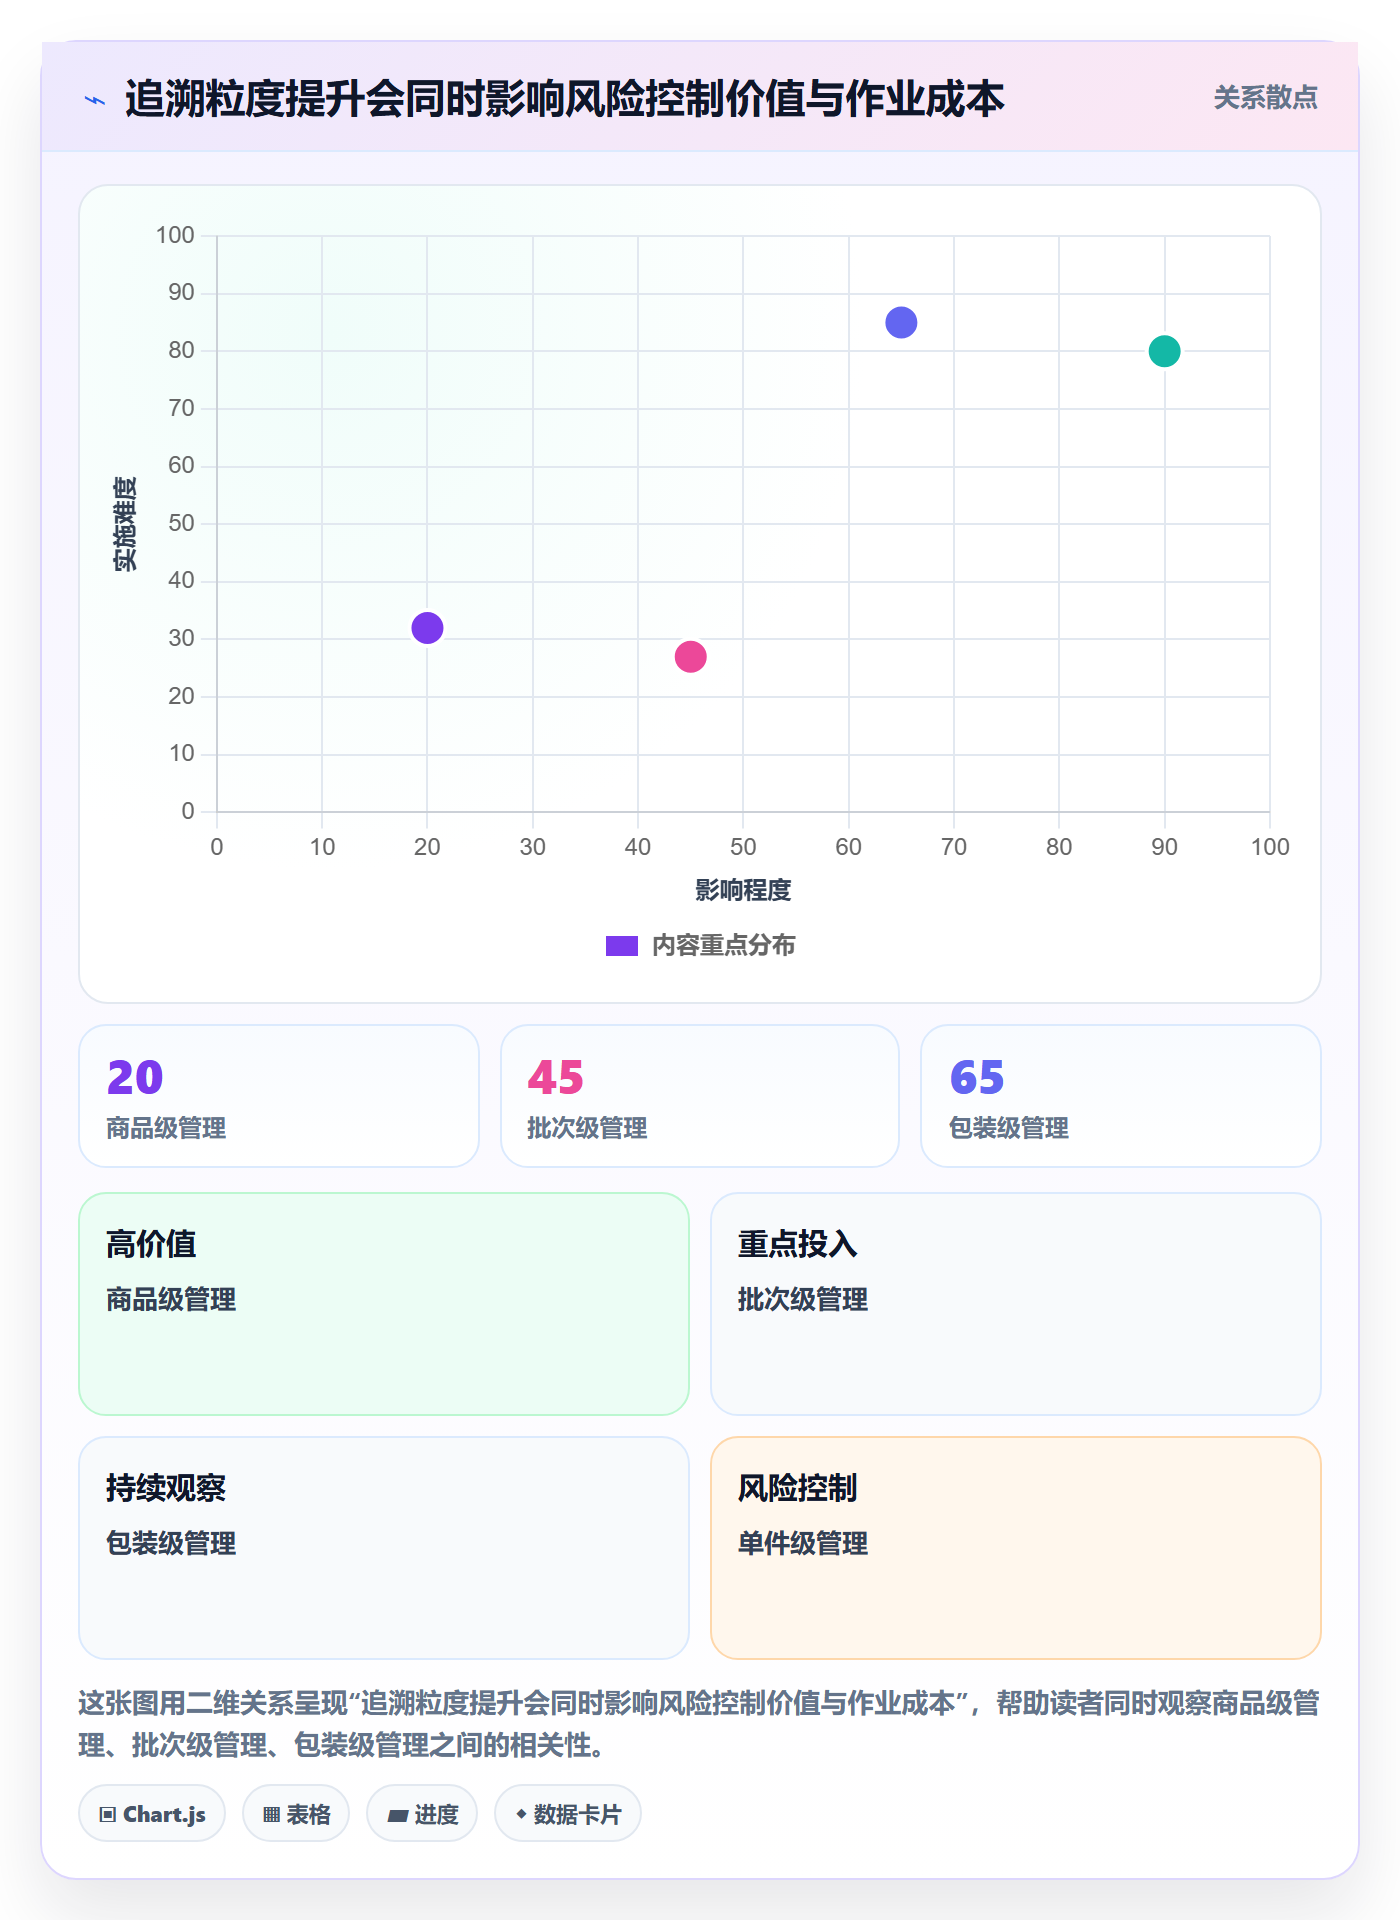The height and width of the screenshot is (1920, 1400).
Task: Select the green 高价值 quadrant card
Action: click(x=384, y=1304)
